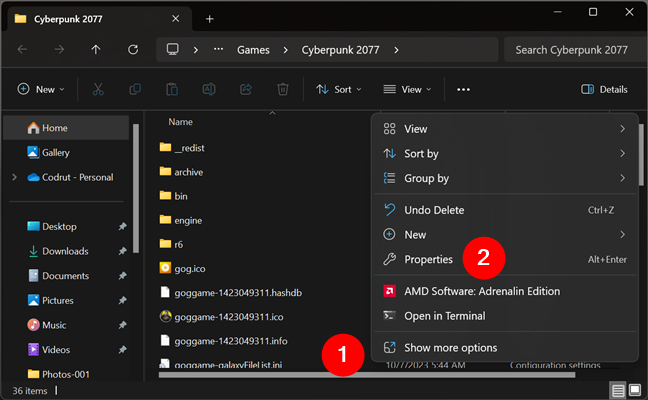Click the Games breadcrumb in address bar
The height and width of the screenshot is (400, 648).
254,49
